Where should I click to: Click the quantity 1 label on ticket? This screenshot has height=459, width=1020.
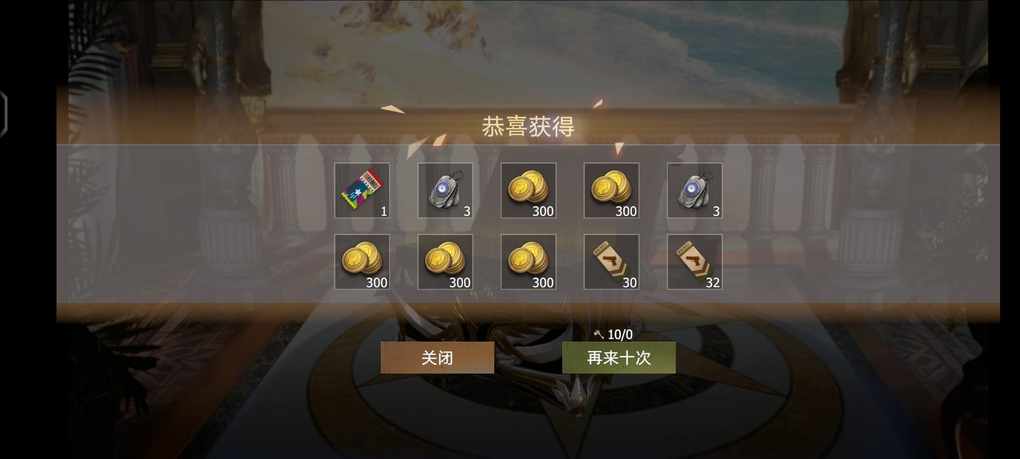point(384,211)
